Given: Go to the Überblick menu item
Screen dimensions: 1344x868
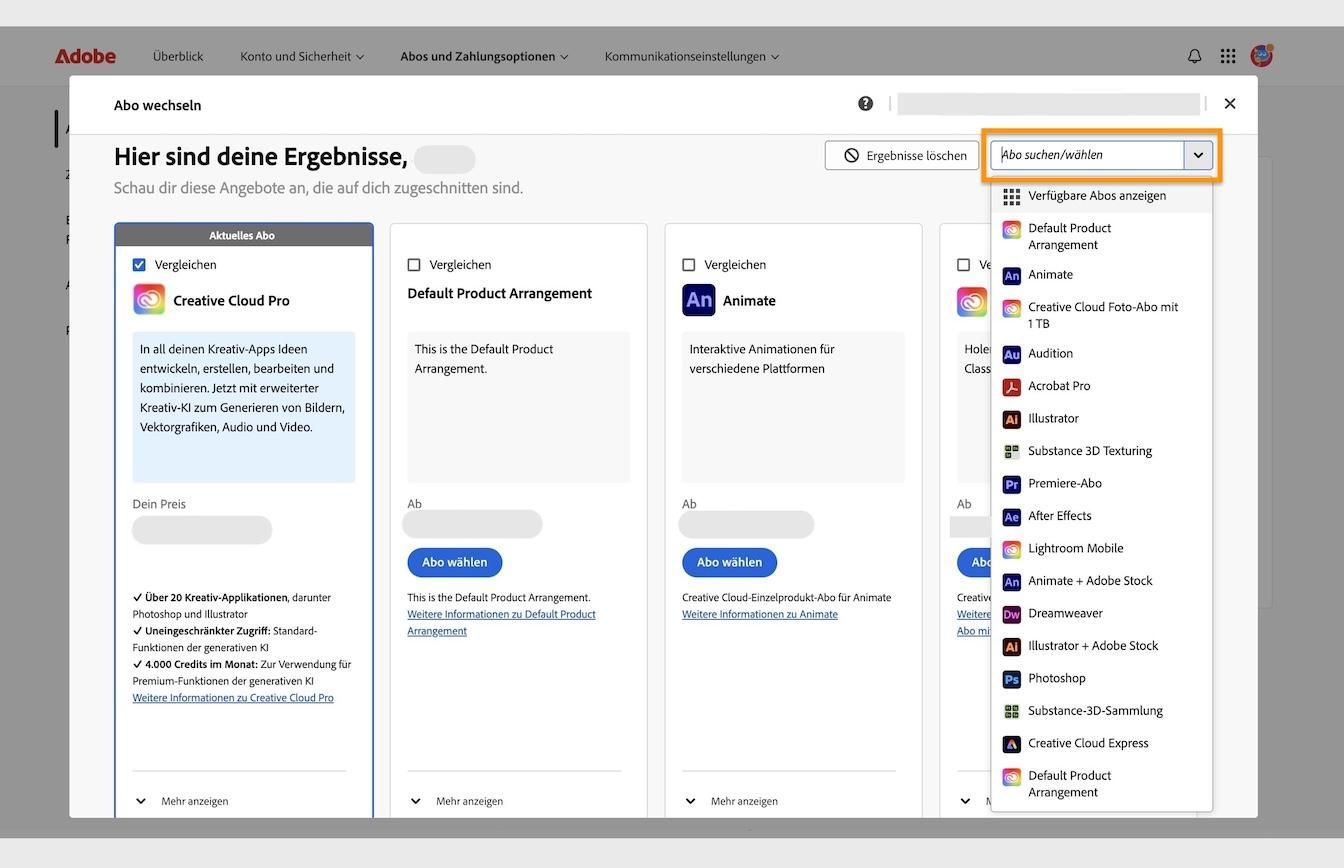Looking at the screenshot, I should tap(178, 56).
